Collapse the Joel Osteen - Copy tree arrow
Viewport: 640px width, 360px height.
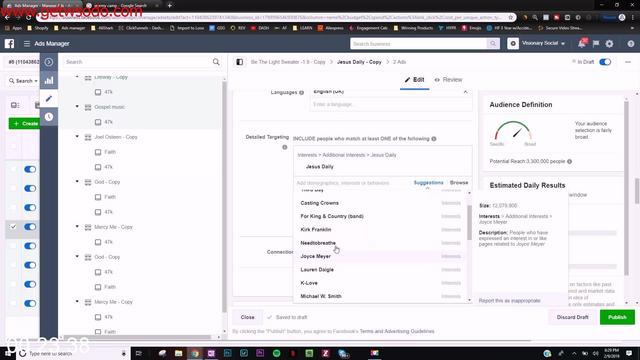[77, 137]
